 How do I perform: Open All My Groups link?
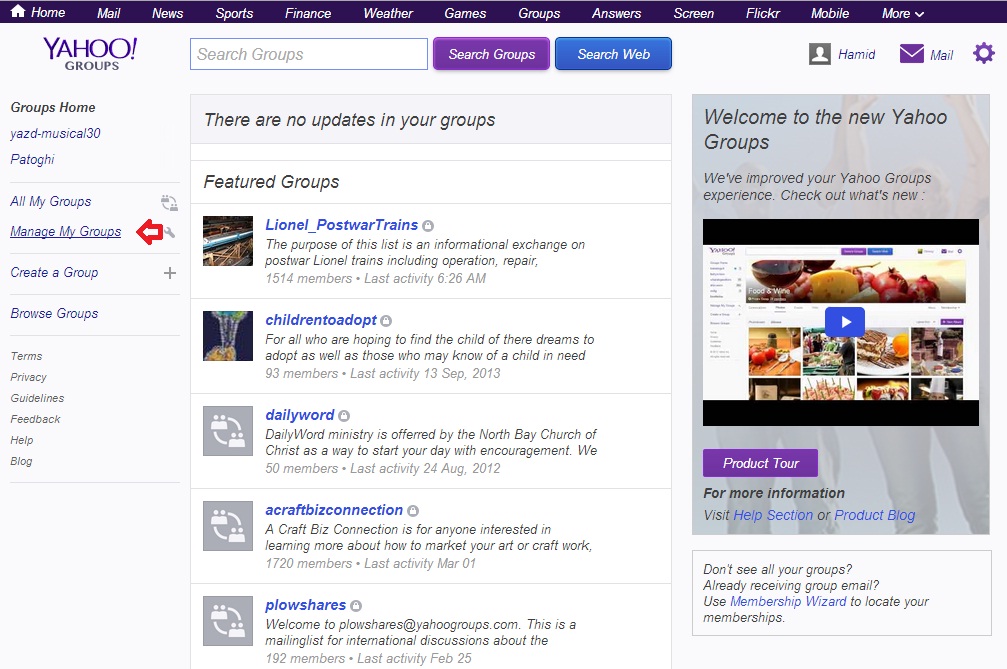pyautogui.click(x=51, y=202)
